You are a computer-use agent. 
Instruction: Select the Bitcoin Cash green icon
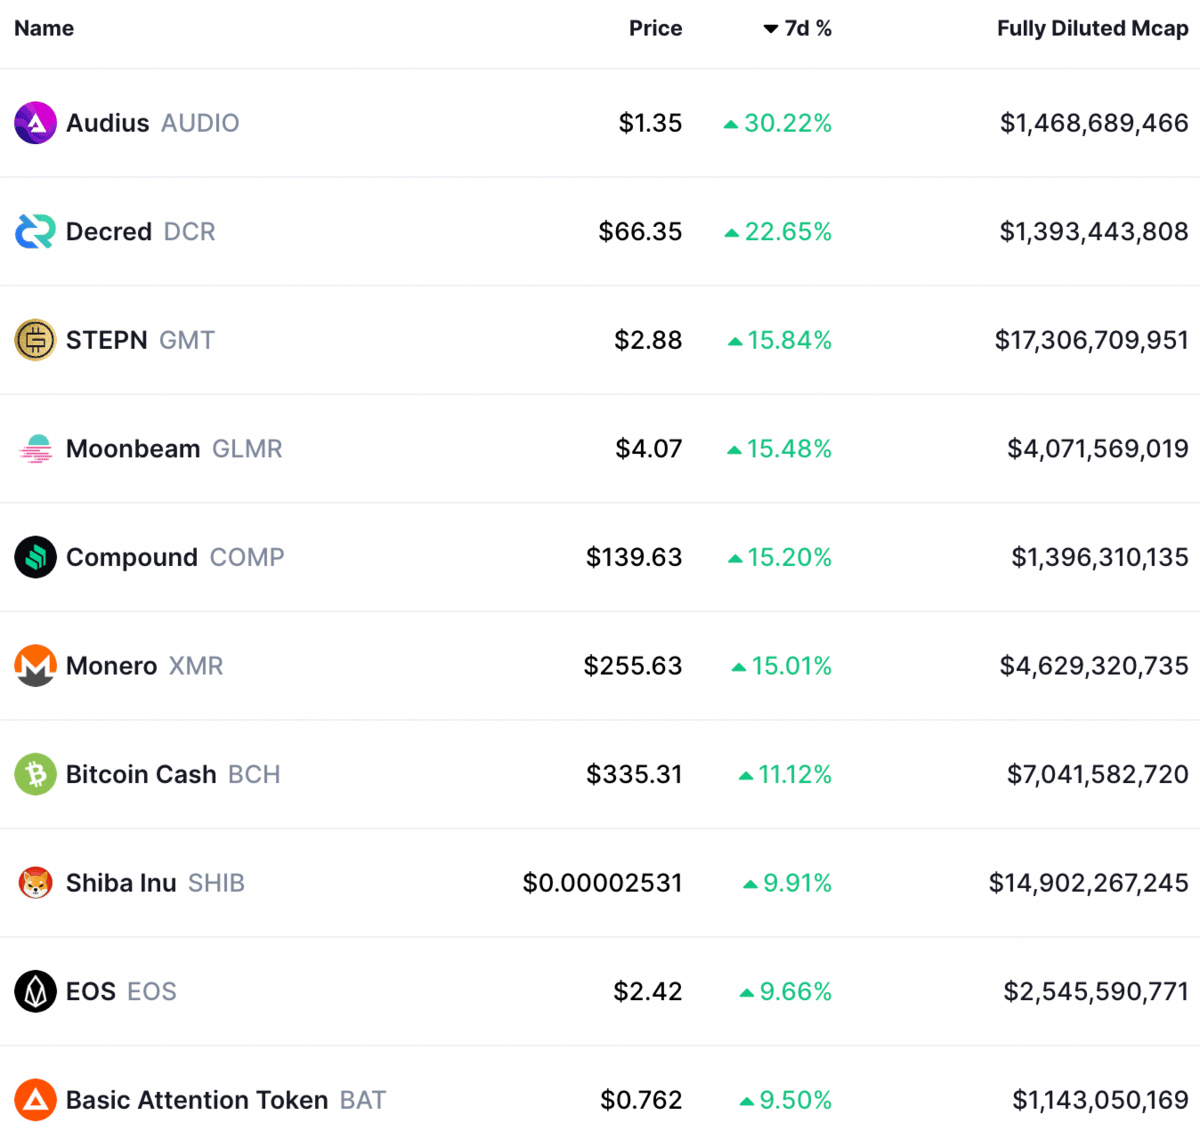35,774
